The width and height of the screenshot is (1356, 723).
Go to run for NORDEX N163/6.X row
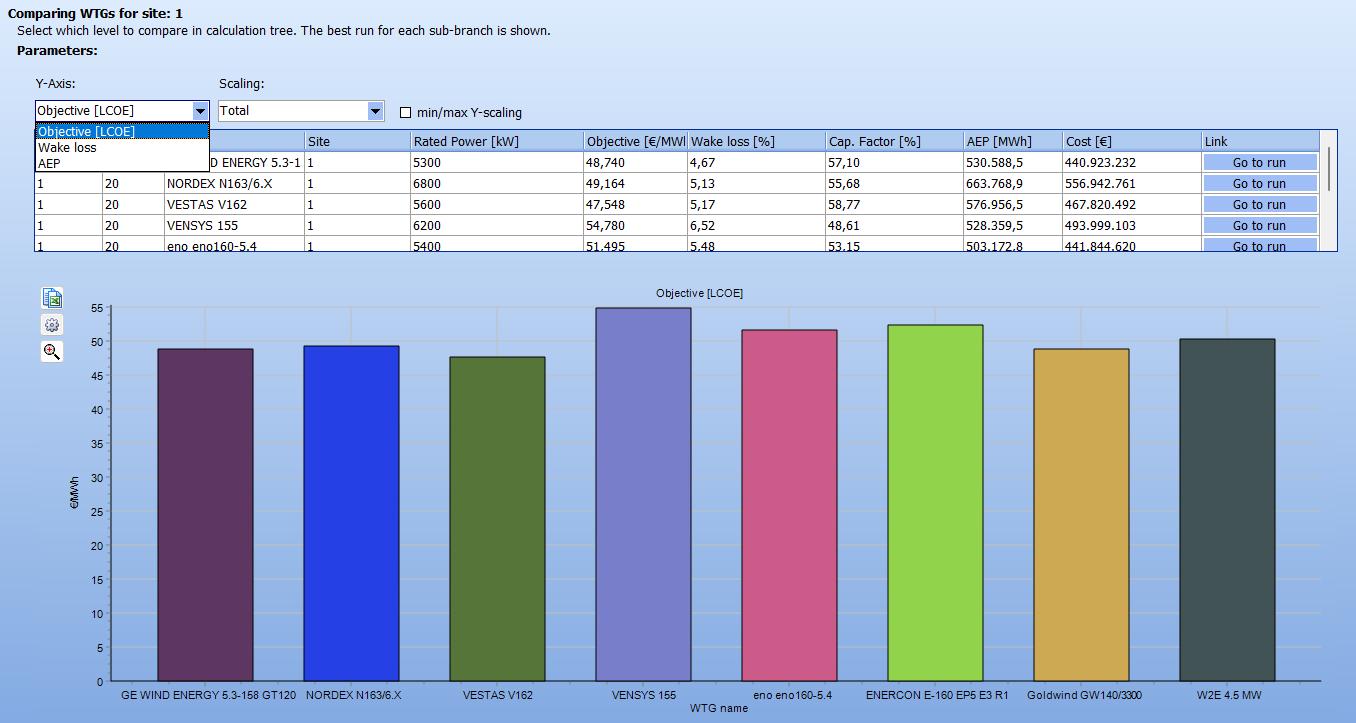tap(1259, 183)
